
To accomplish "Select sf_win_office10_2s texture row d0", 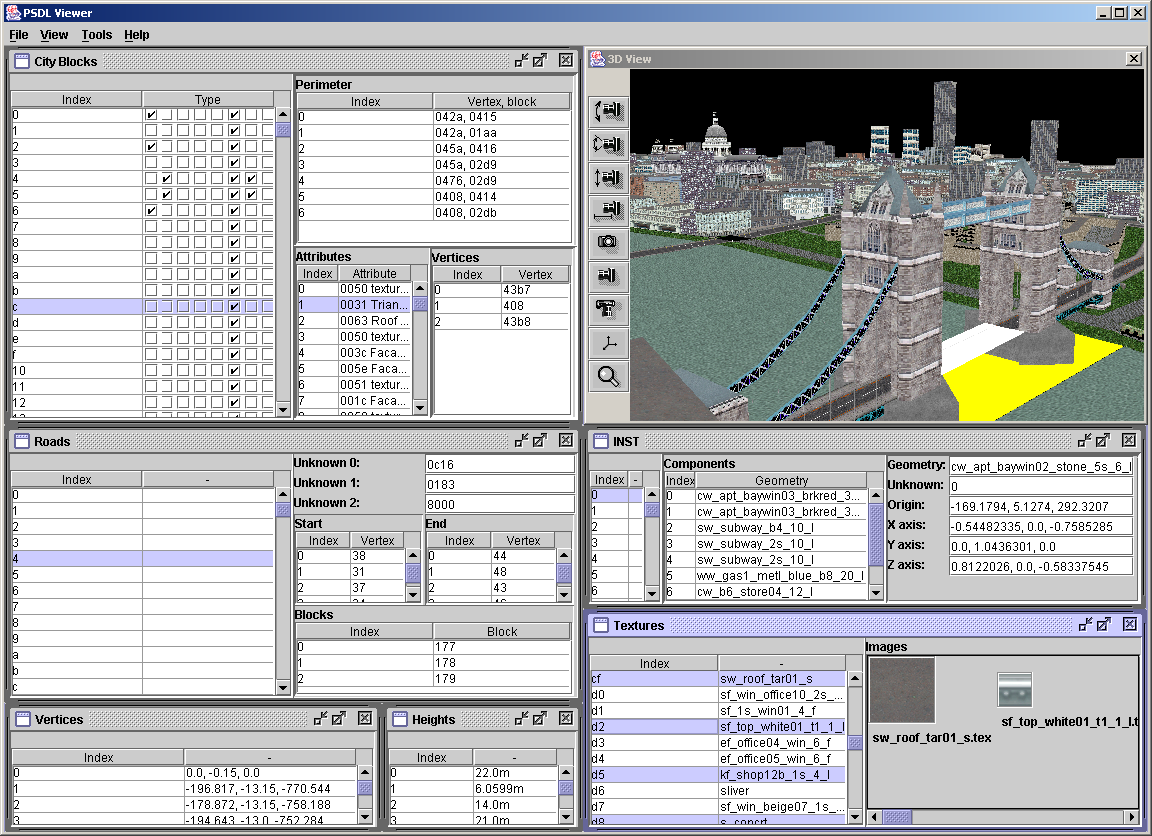I will pos(781,695).
